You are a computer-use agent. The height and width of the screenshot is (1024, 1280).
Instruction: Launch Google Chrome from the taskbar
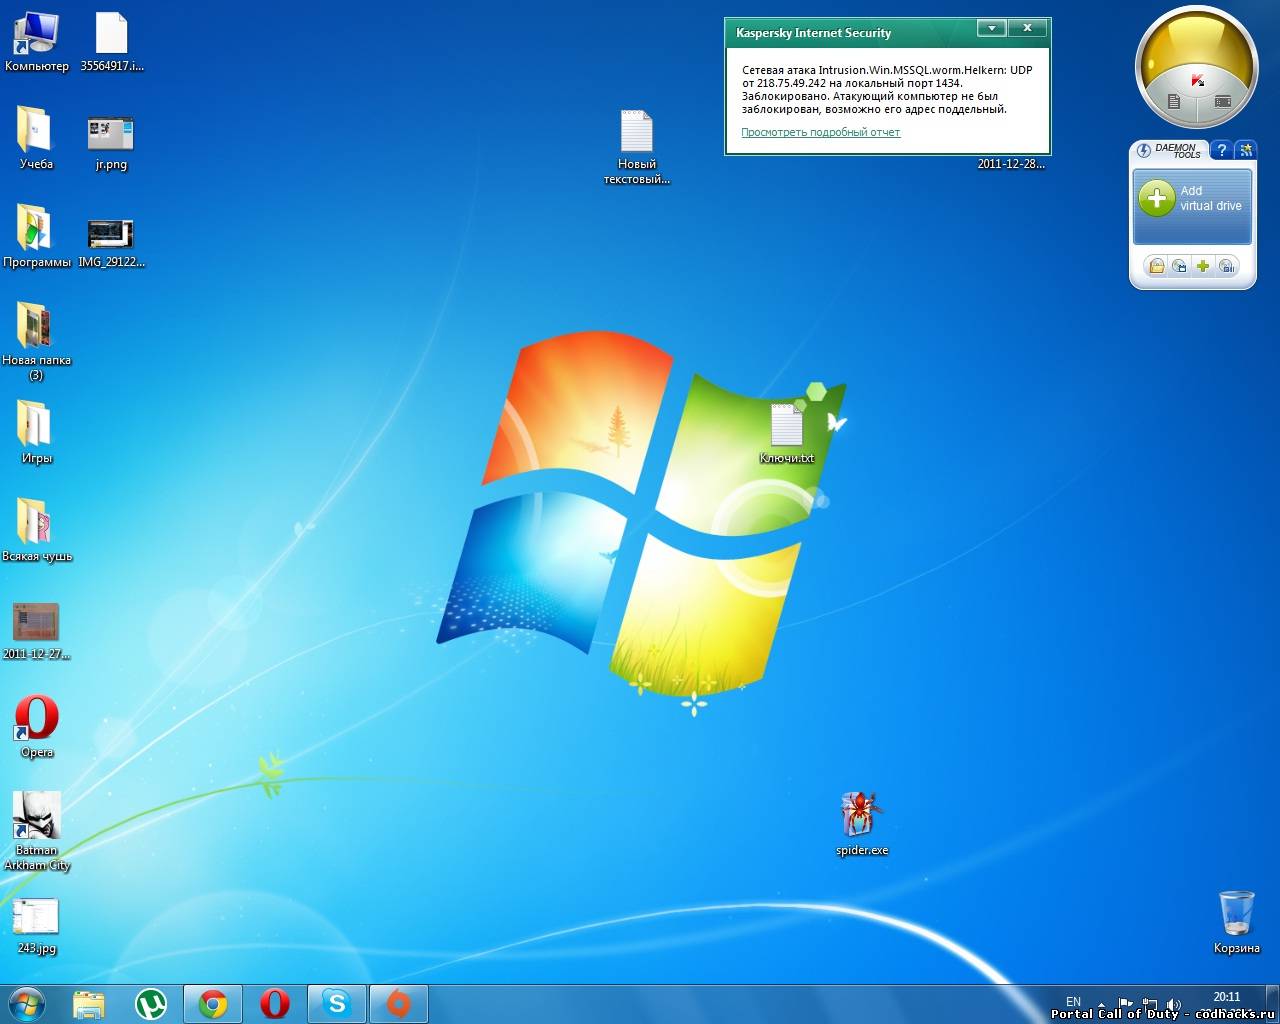tap(212, 1003)
